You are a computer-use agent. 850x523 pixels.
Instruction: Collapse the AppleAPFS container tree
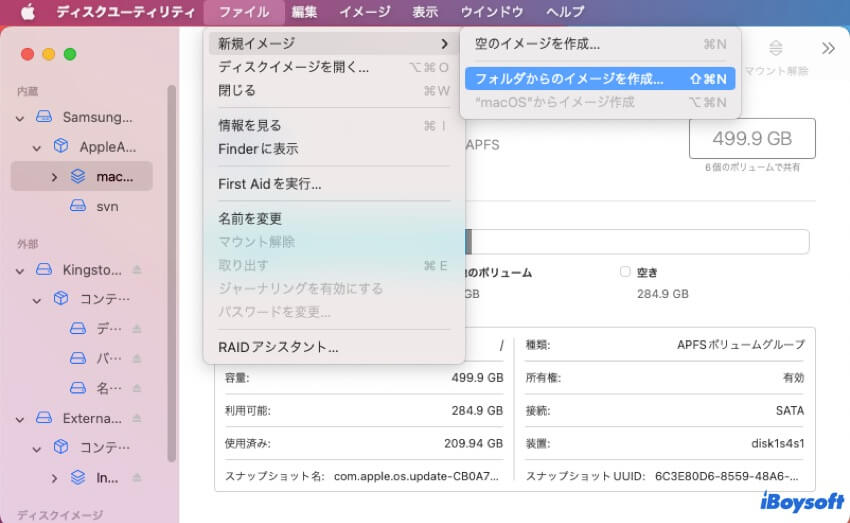point(37,147)
